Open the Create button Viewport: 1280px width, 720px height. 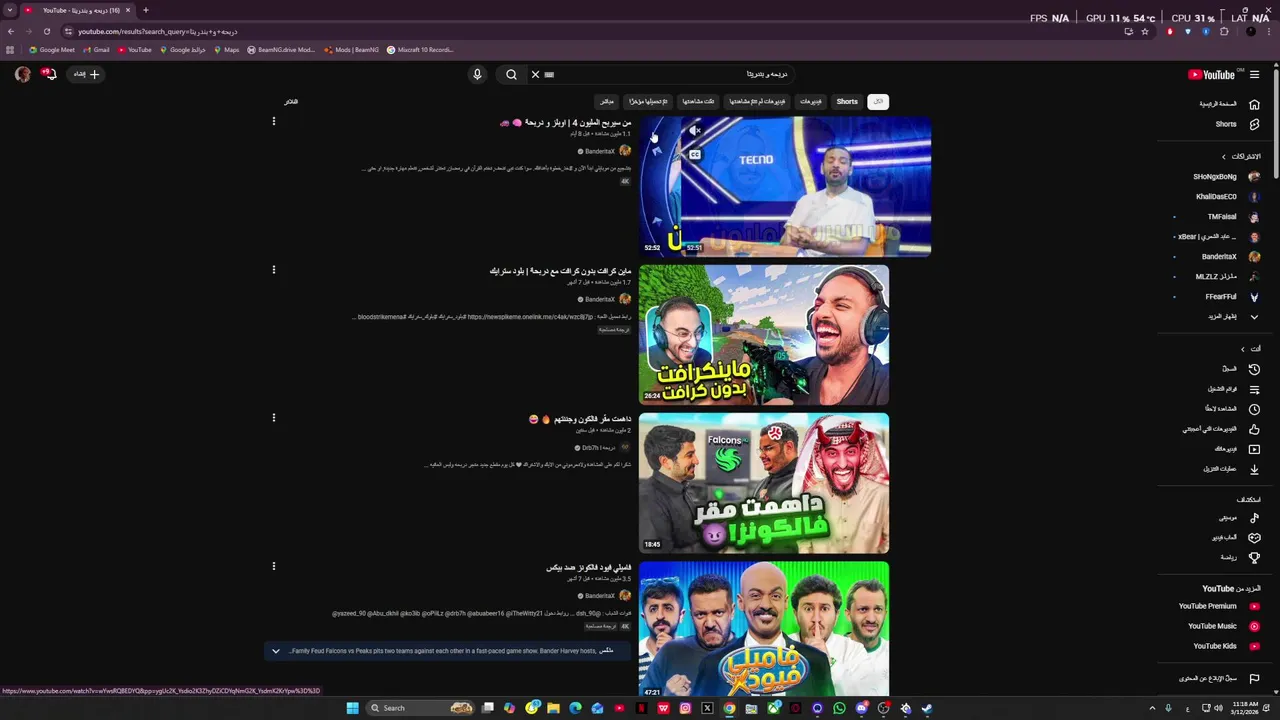point(86,74)
